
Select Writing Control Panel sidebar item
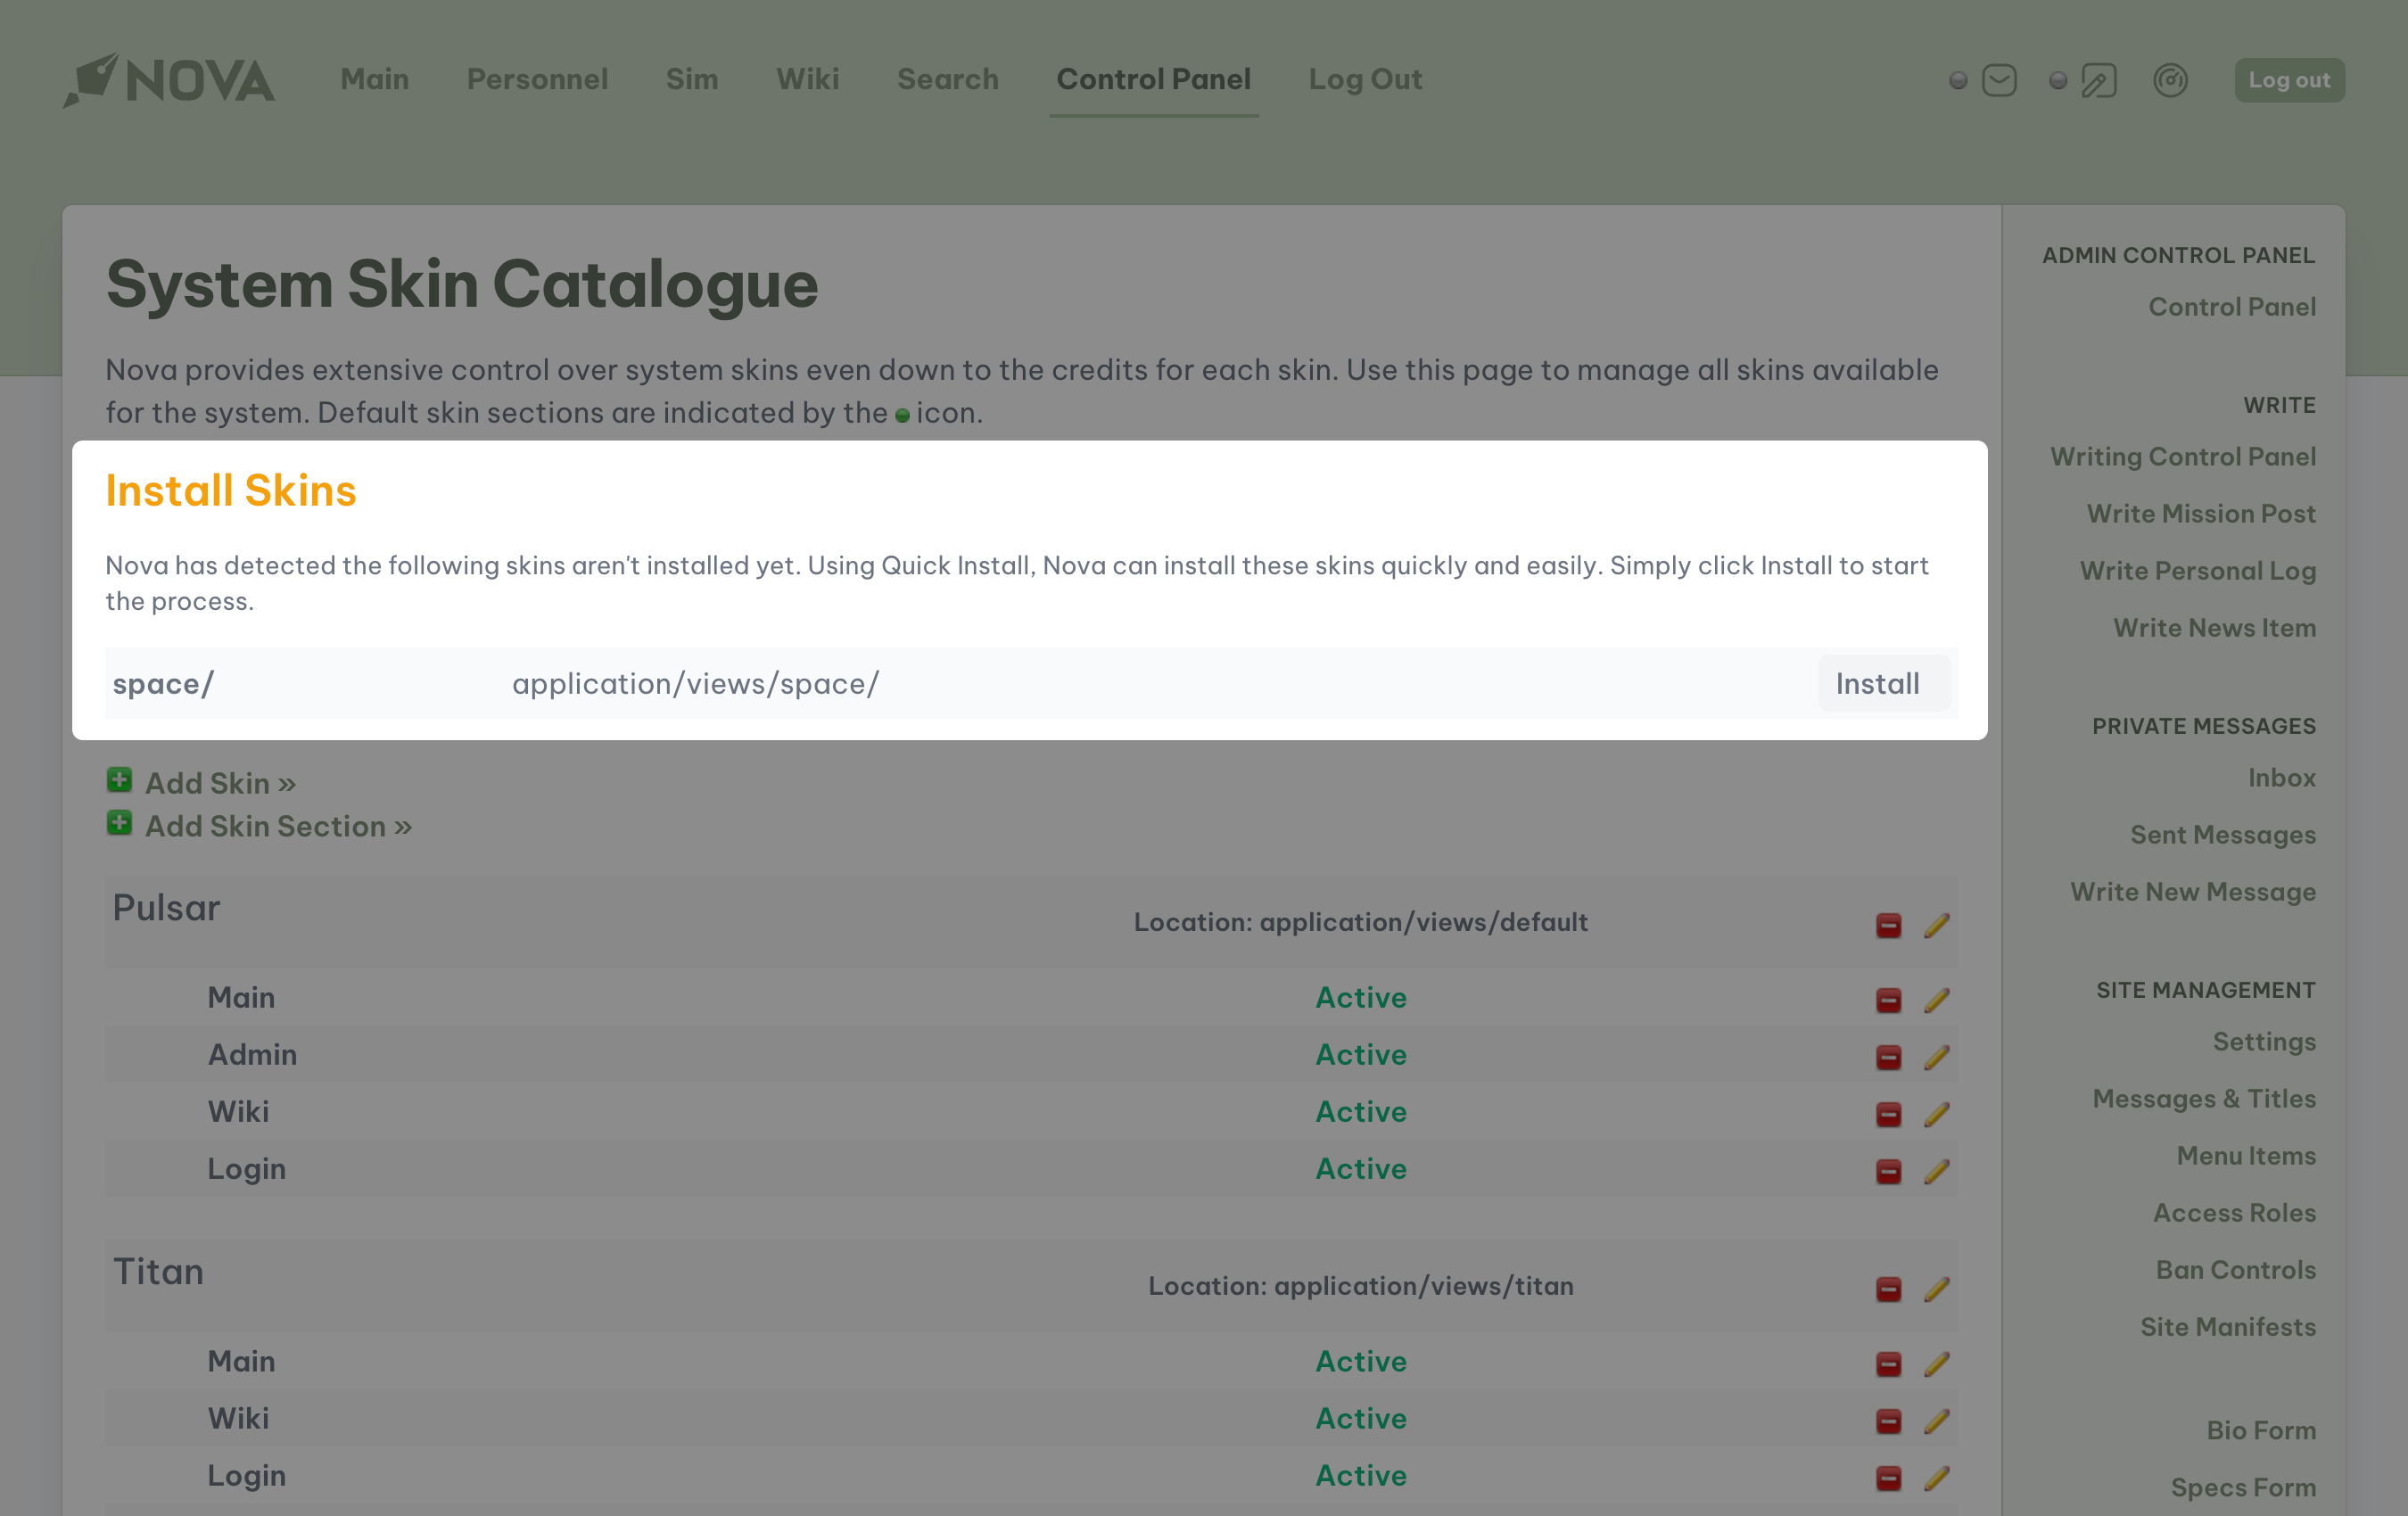point(2184,456)
